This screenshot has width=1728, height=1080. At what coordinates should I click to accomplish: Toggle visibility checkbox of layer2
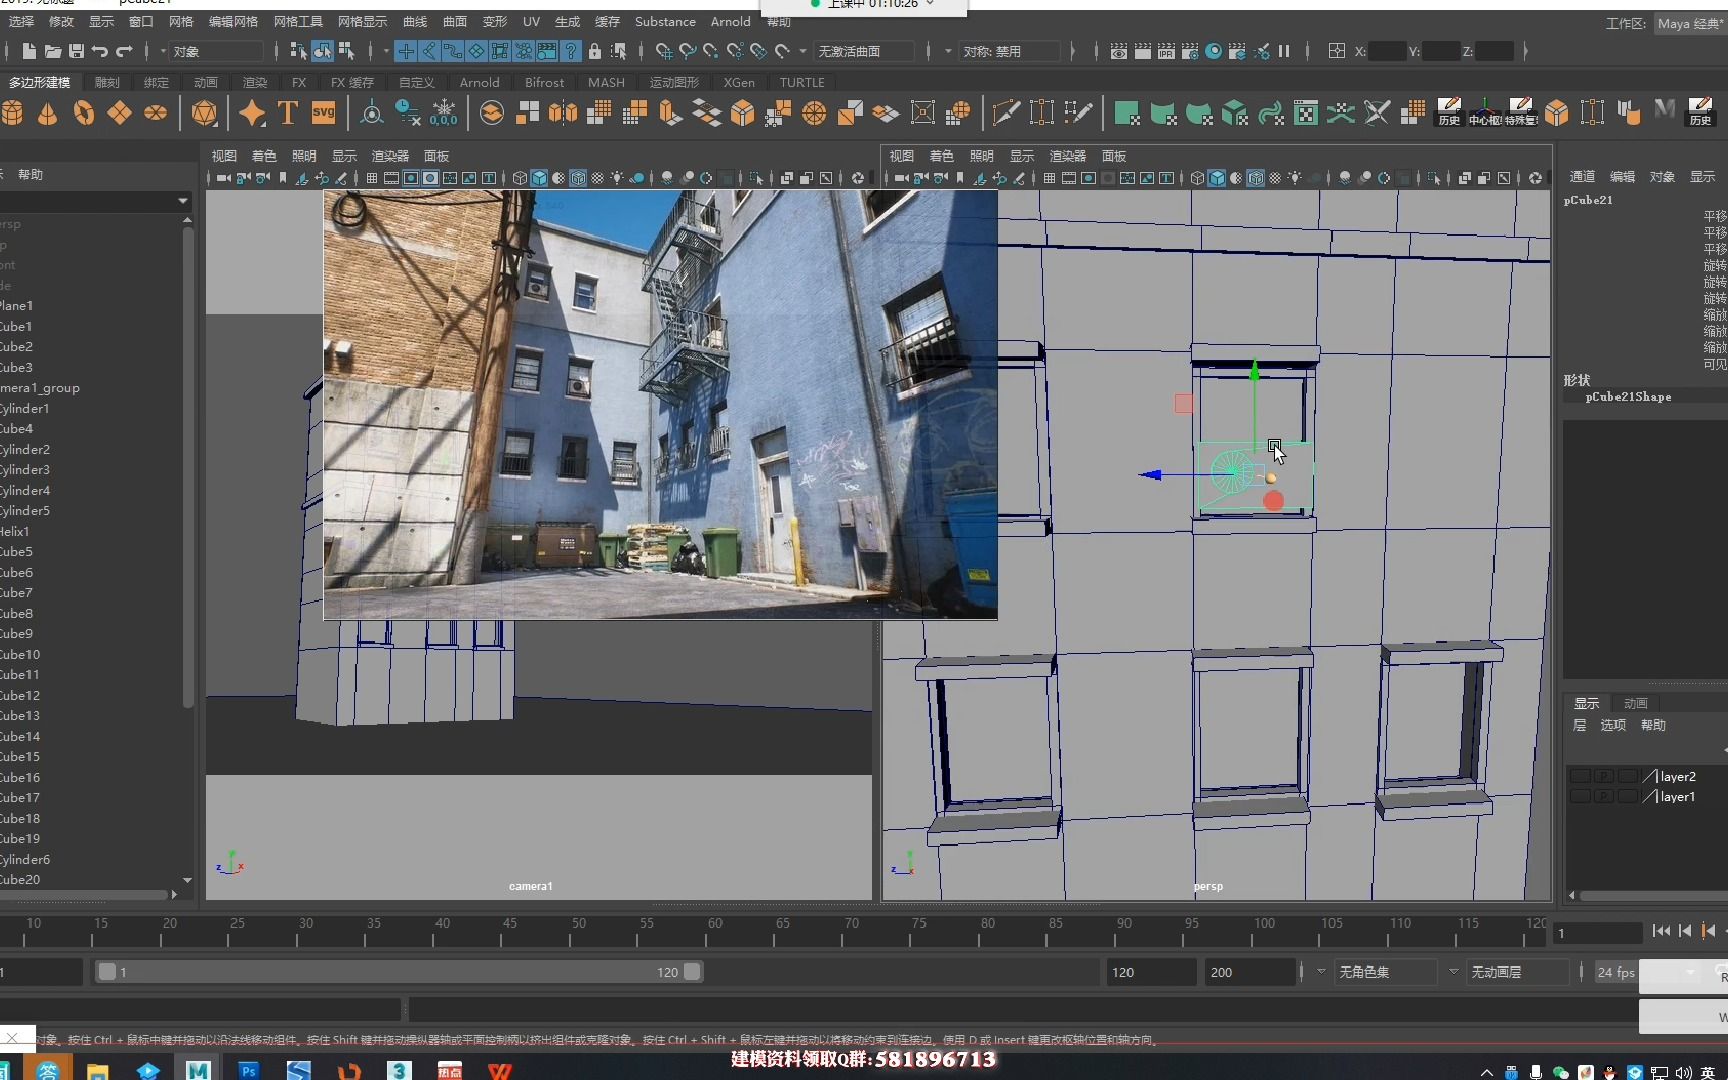1581,775
